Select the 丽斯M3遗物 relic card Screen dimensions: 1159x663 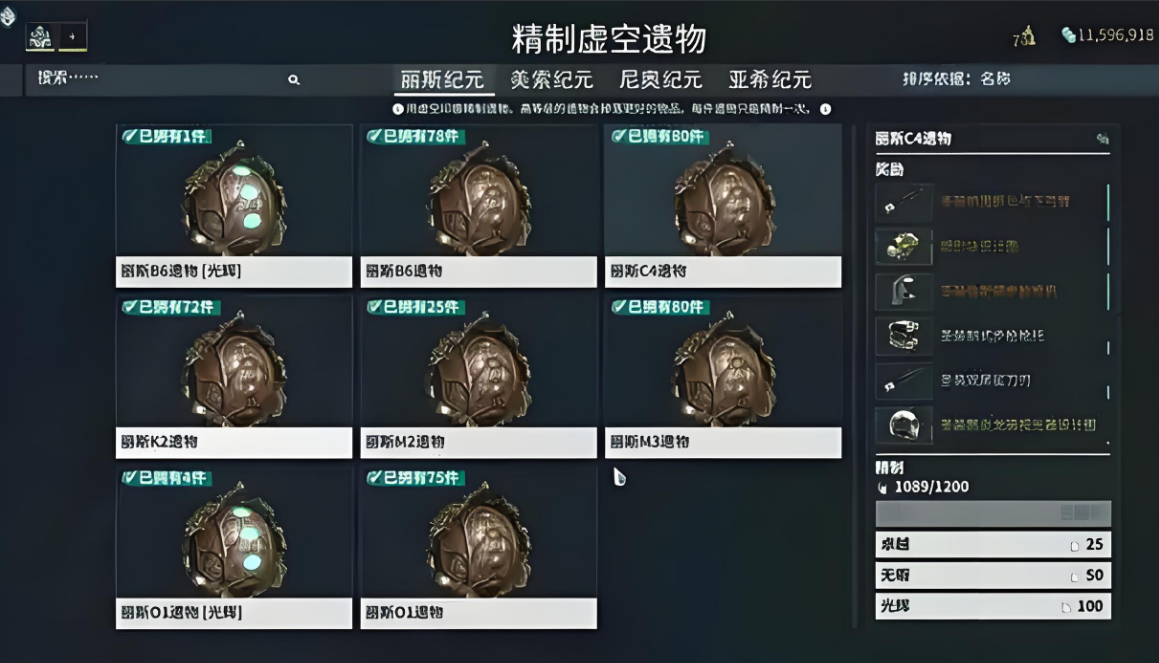[x=723, y=377]
